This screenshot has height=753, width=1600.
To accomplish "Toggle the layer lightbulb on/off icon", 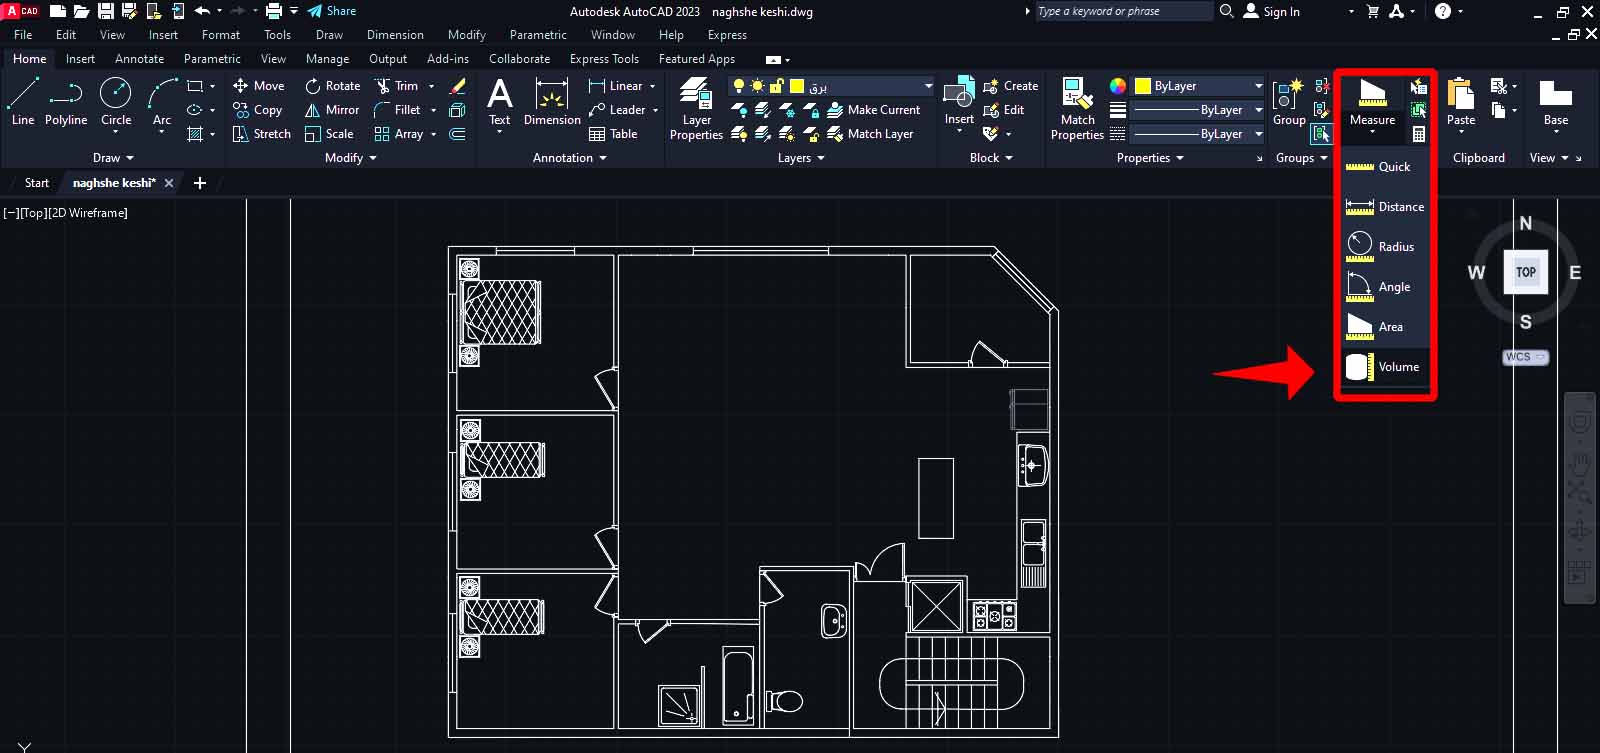I will [x=739, y=86].
